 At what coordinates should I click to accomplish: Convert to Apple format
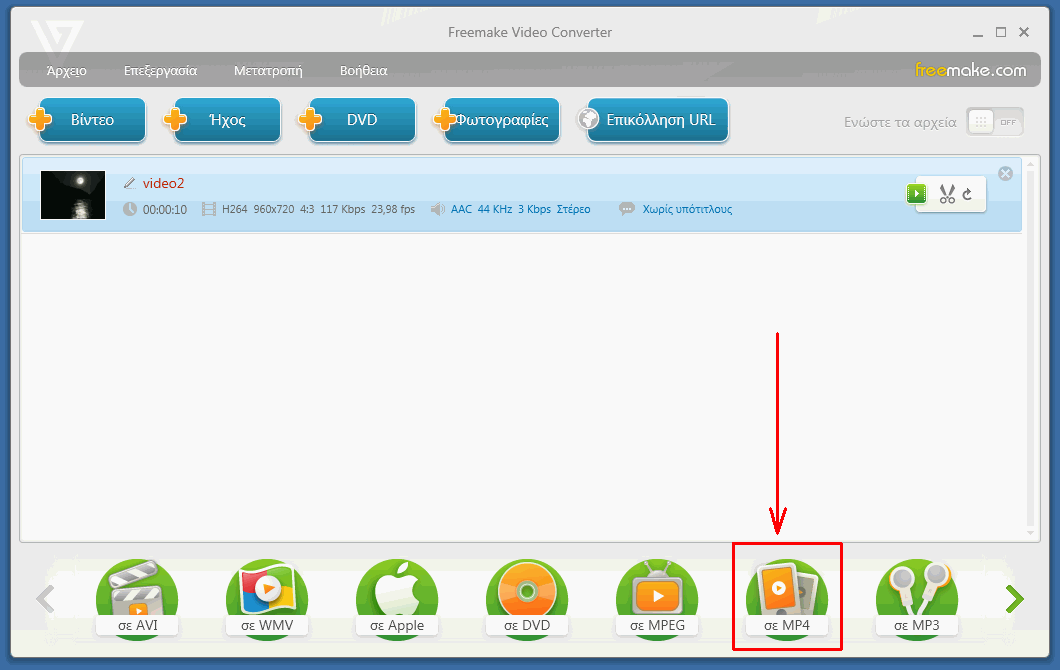[397, 599]
